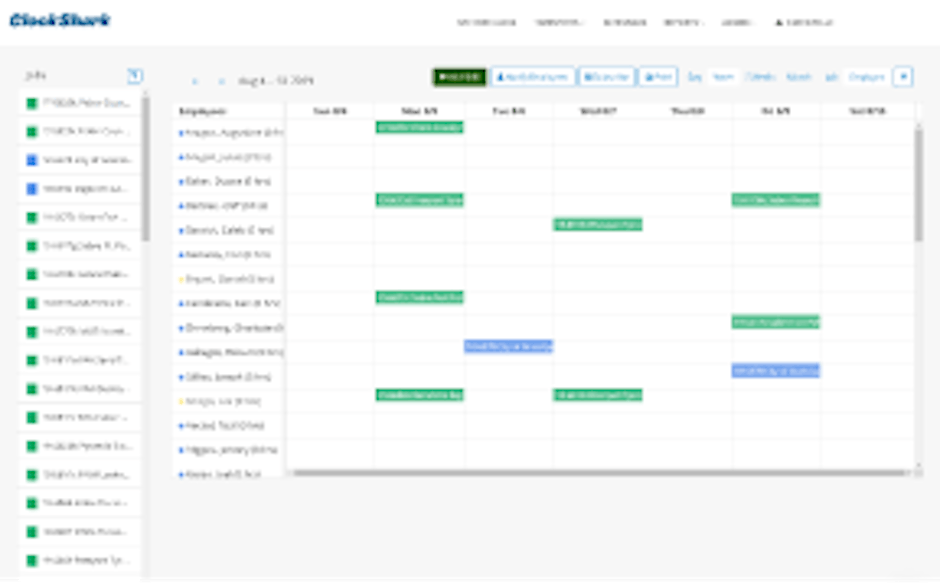This screenshot has height=584, width=940.
Task: Click the Notify Employees icon button
Action: click(501, 75)
